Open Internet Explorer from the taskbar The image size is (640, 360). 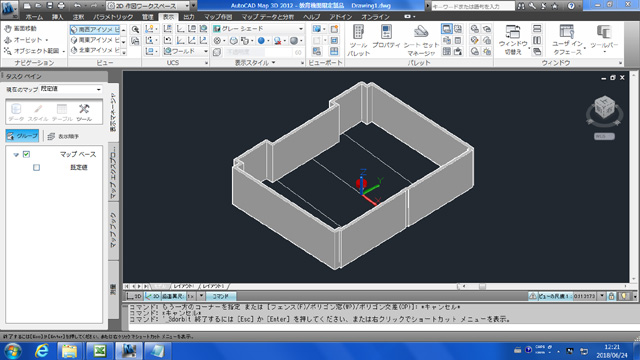[x=42, y=351]
